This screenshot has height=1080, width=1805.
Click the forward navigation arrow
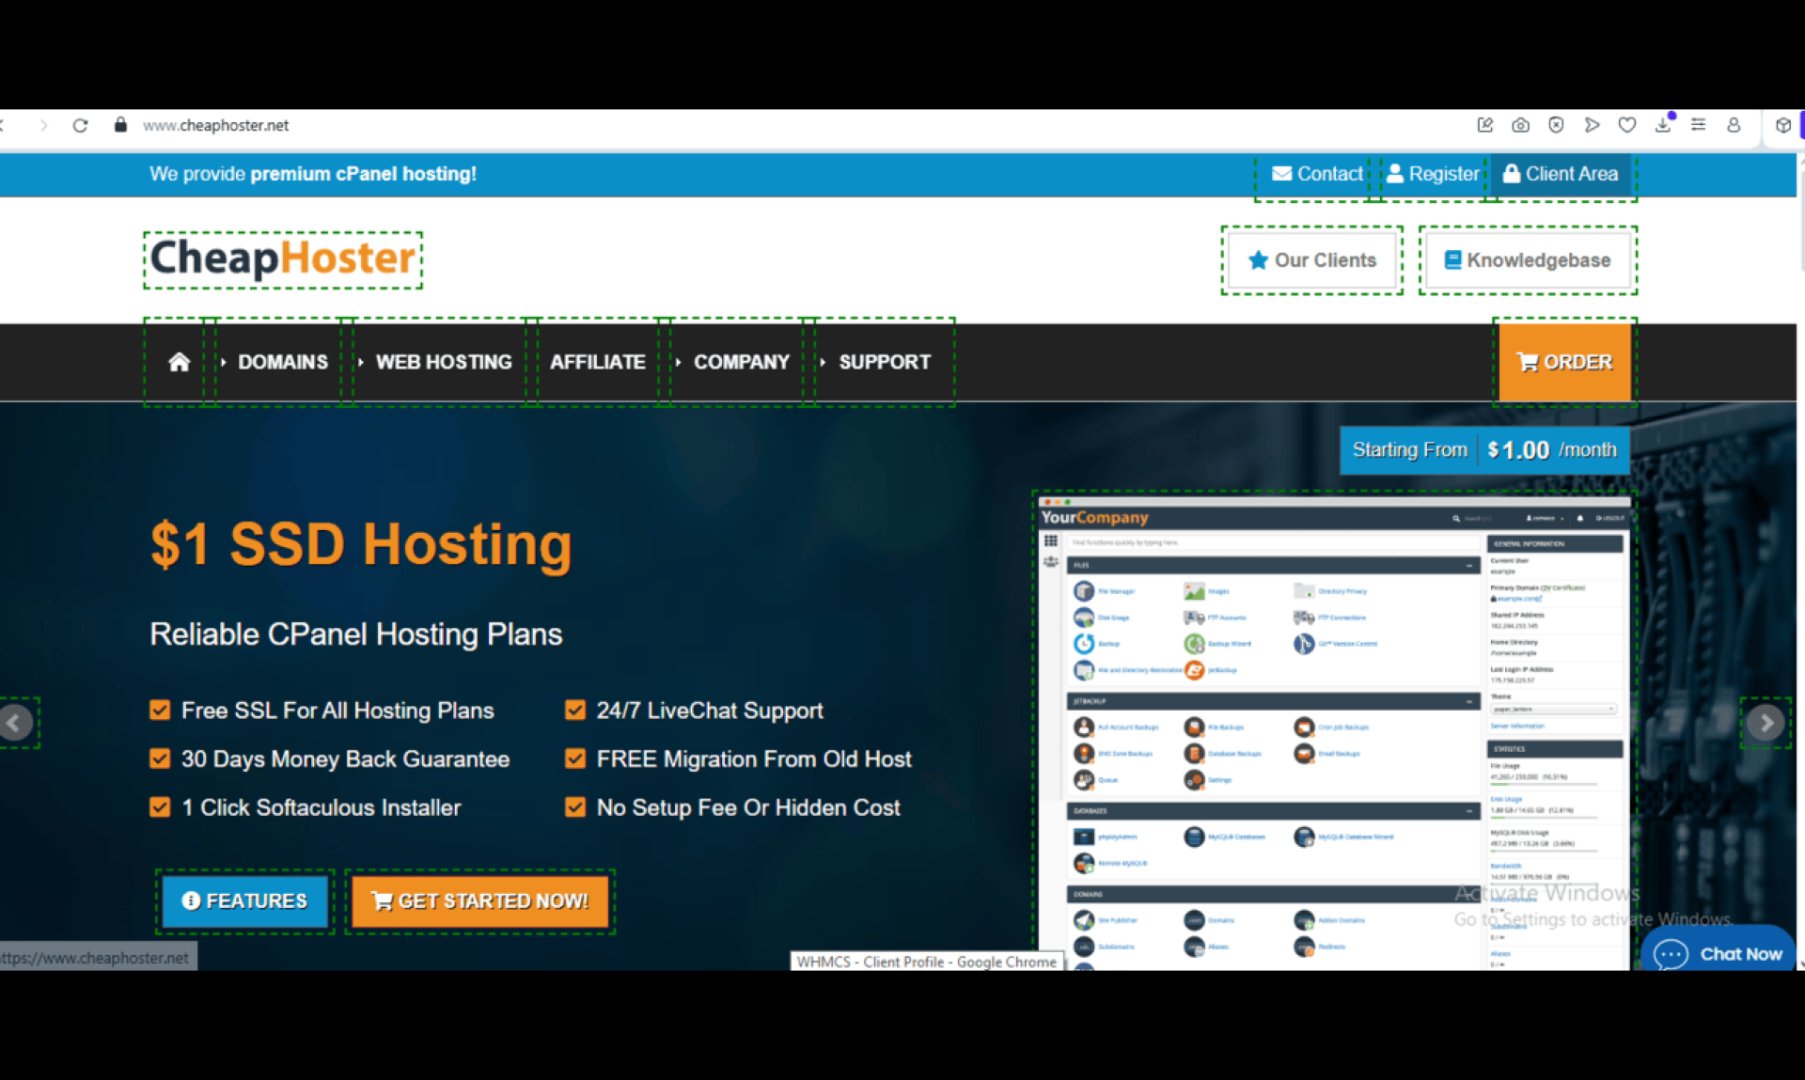(43, 125)
